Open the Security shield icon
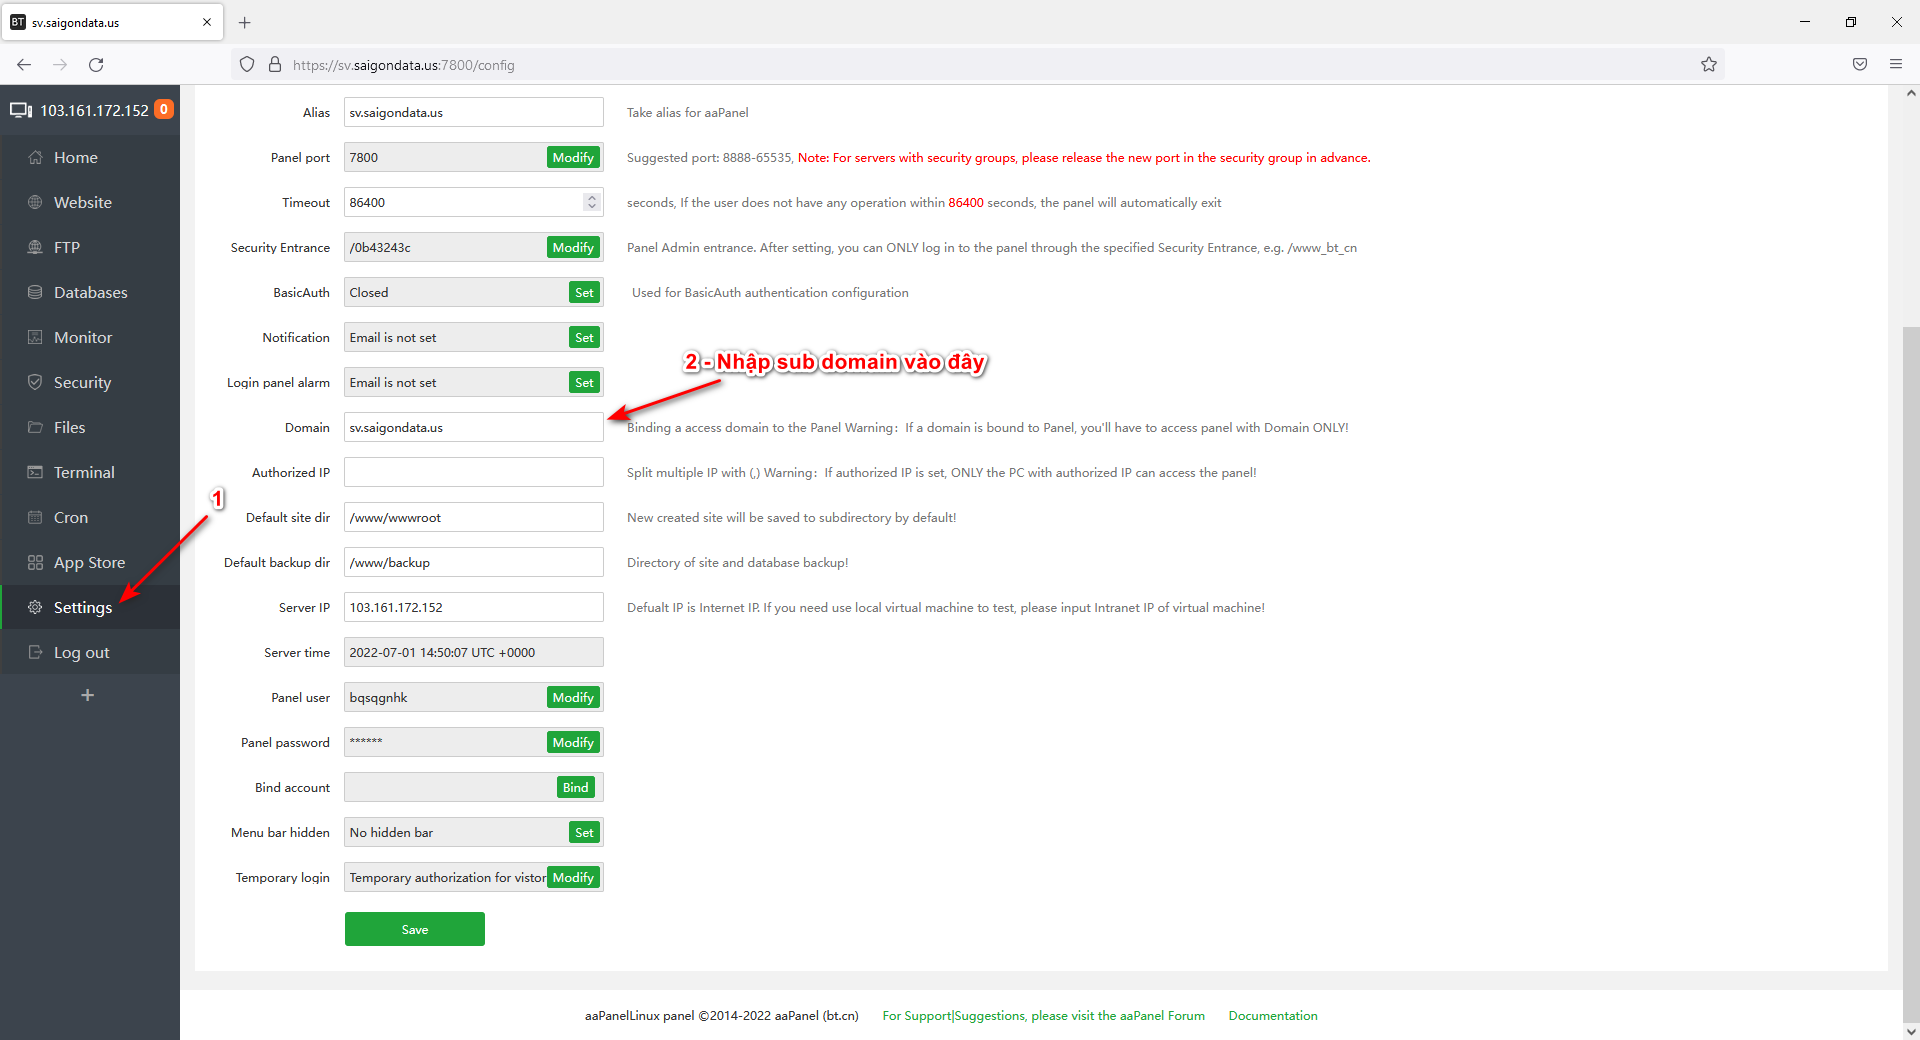The width and height of the screenshot is (1920, 1040). click(35, 382)
